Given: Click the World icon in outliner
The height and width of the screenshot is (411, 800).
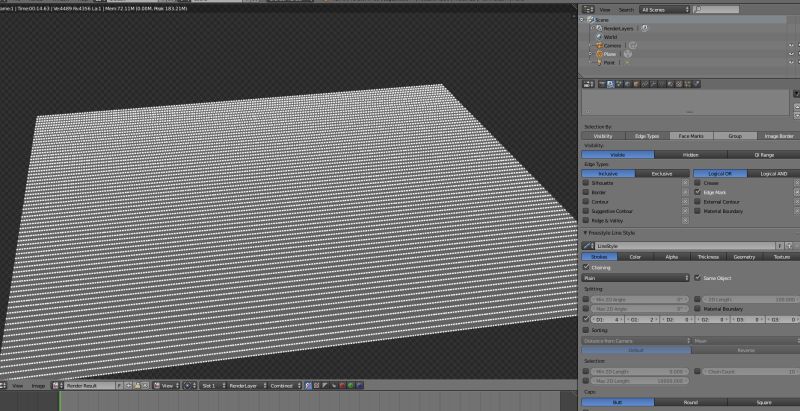Looking at the screenshot, I should click(x=599, y=37).
